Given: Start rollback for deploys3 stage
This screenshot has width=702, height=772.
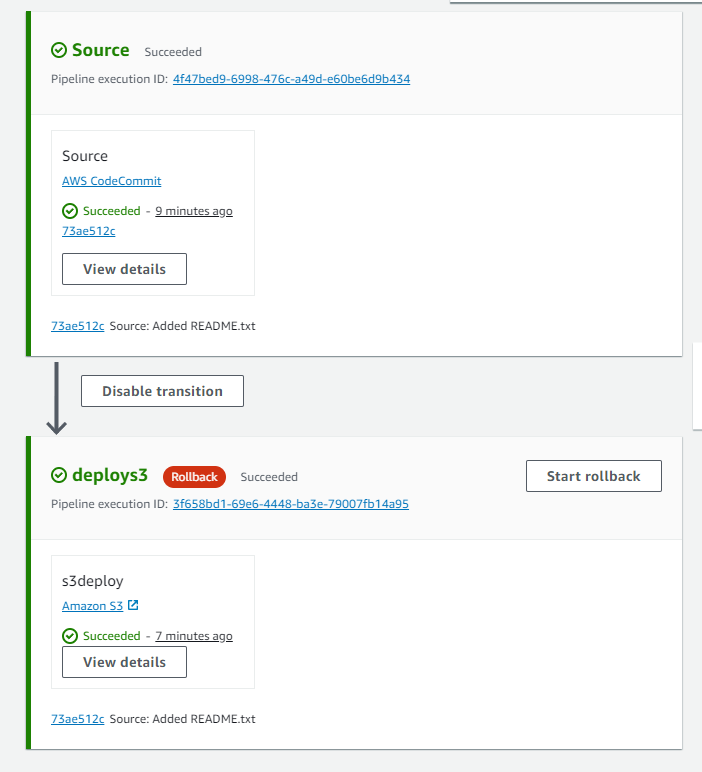Looking at the screenshot, I should (593, 476).
